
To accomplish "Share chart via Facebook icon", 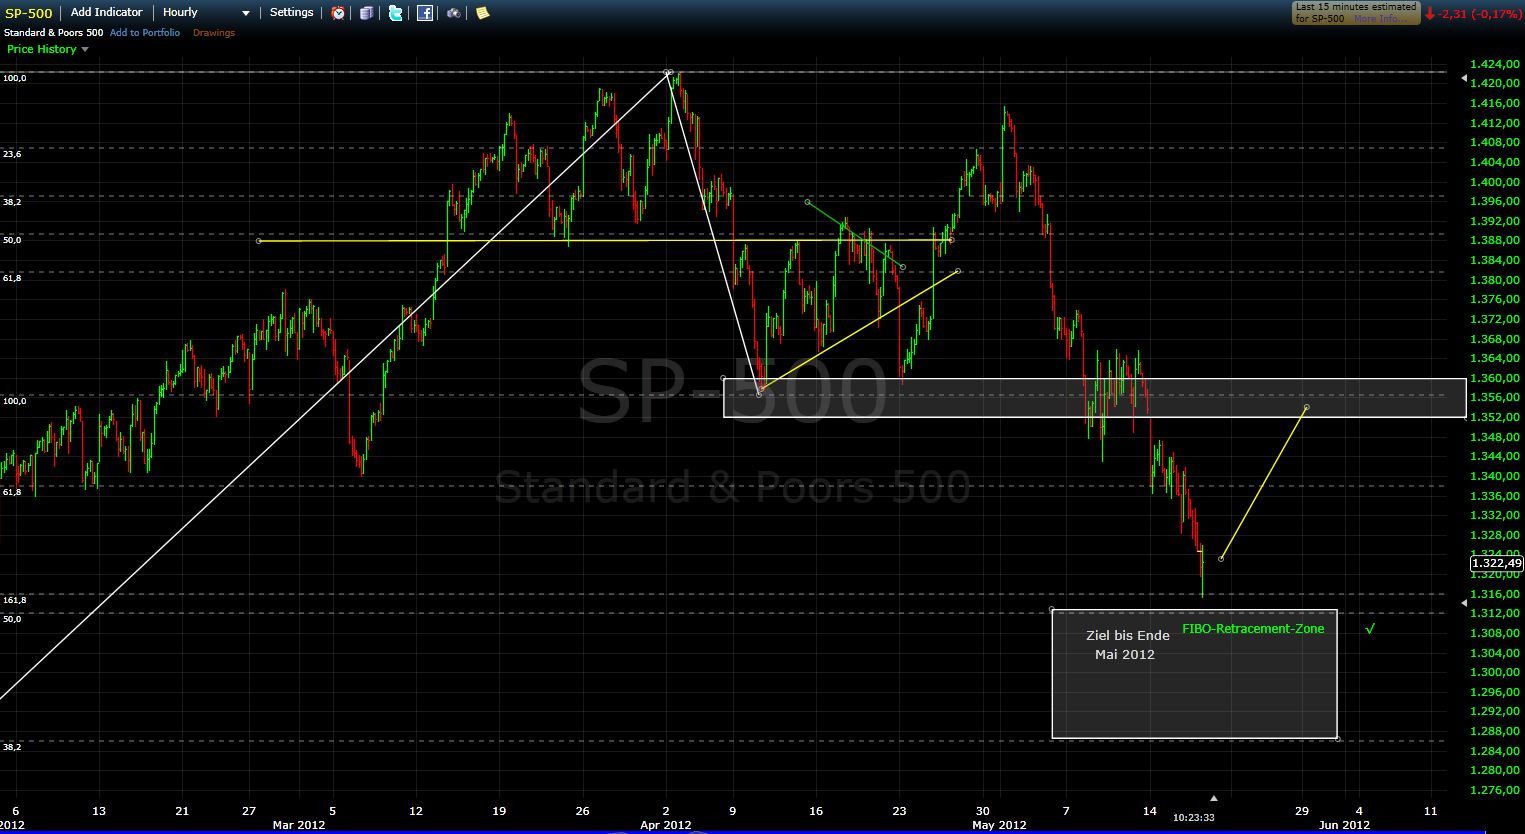I will 425,13.
